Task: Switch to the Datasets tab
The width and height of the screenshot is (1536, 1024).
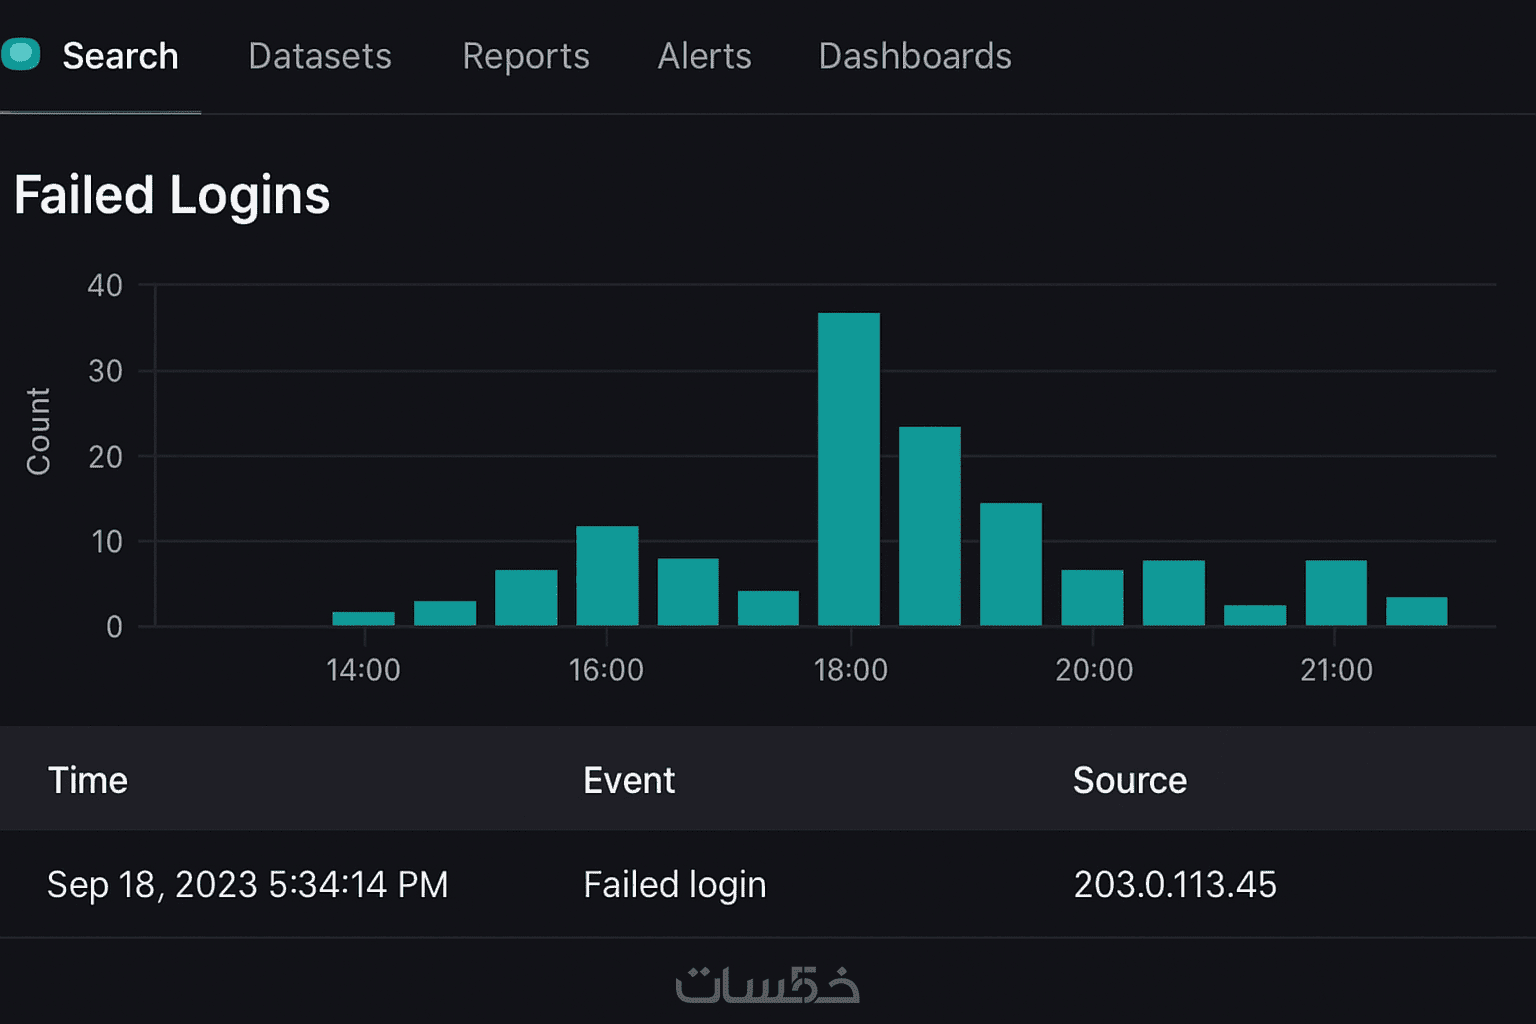Action: (x=320, y=56)
